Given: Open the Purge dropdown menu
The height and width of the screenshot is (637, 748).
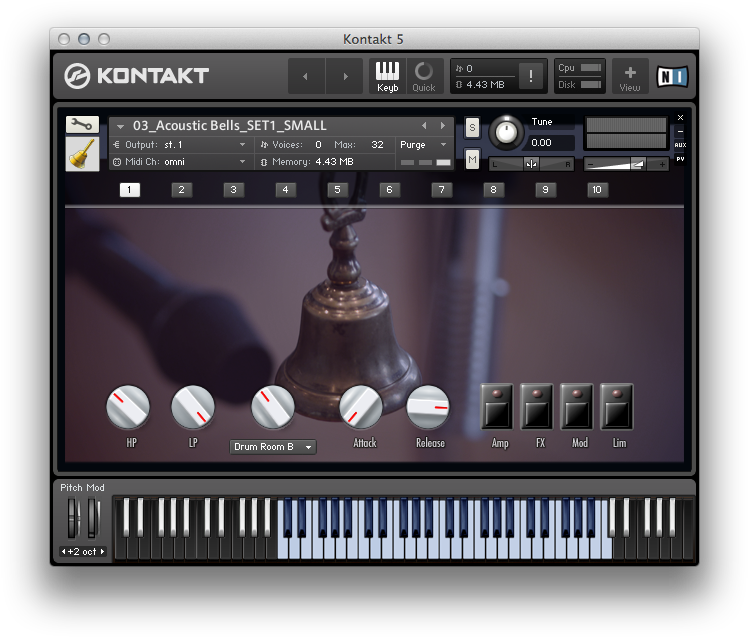Looking at the screenshot, I should pyautogui.click(x=424, y=145).
